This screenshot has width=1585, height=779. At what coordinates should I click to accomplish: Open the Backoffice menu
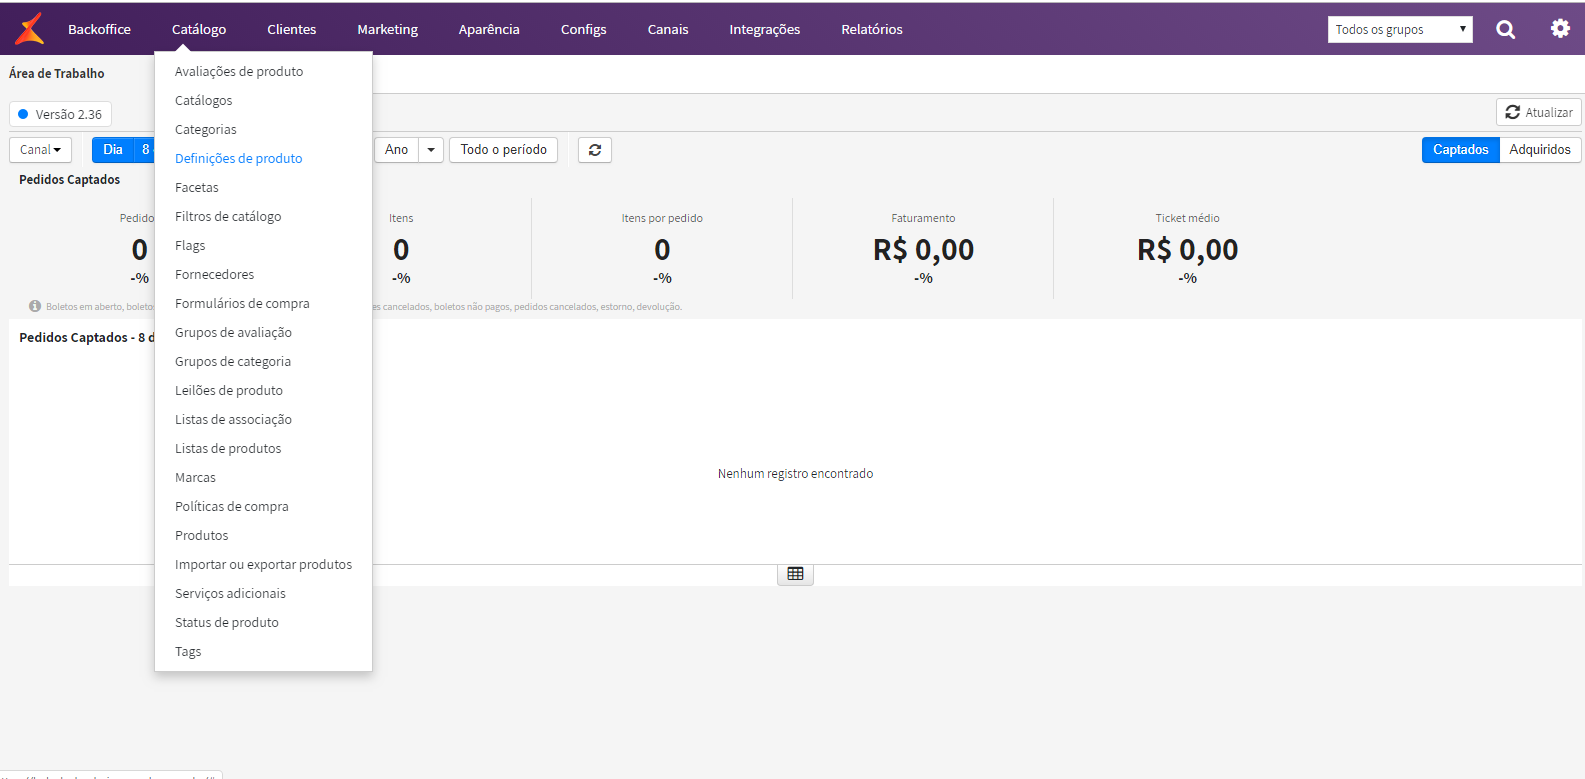tap(99, 29)
